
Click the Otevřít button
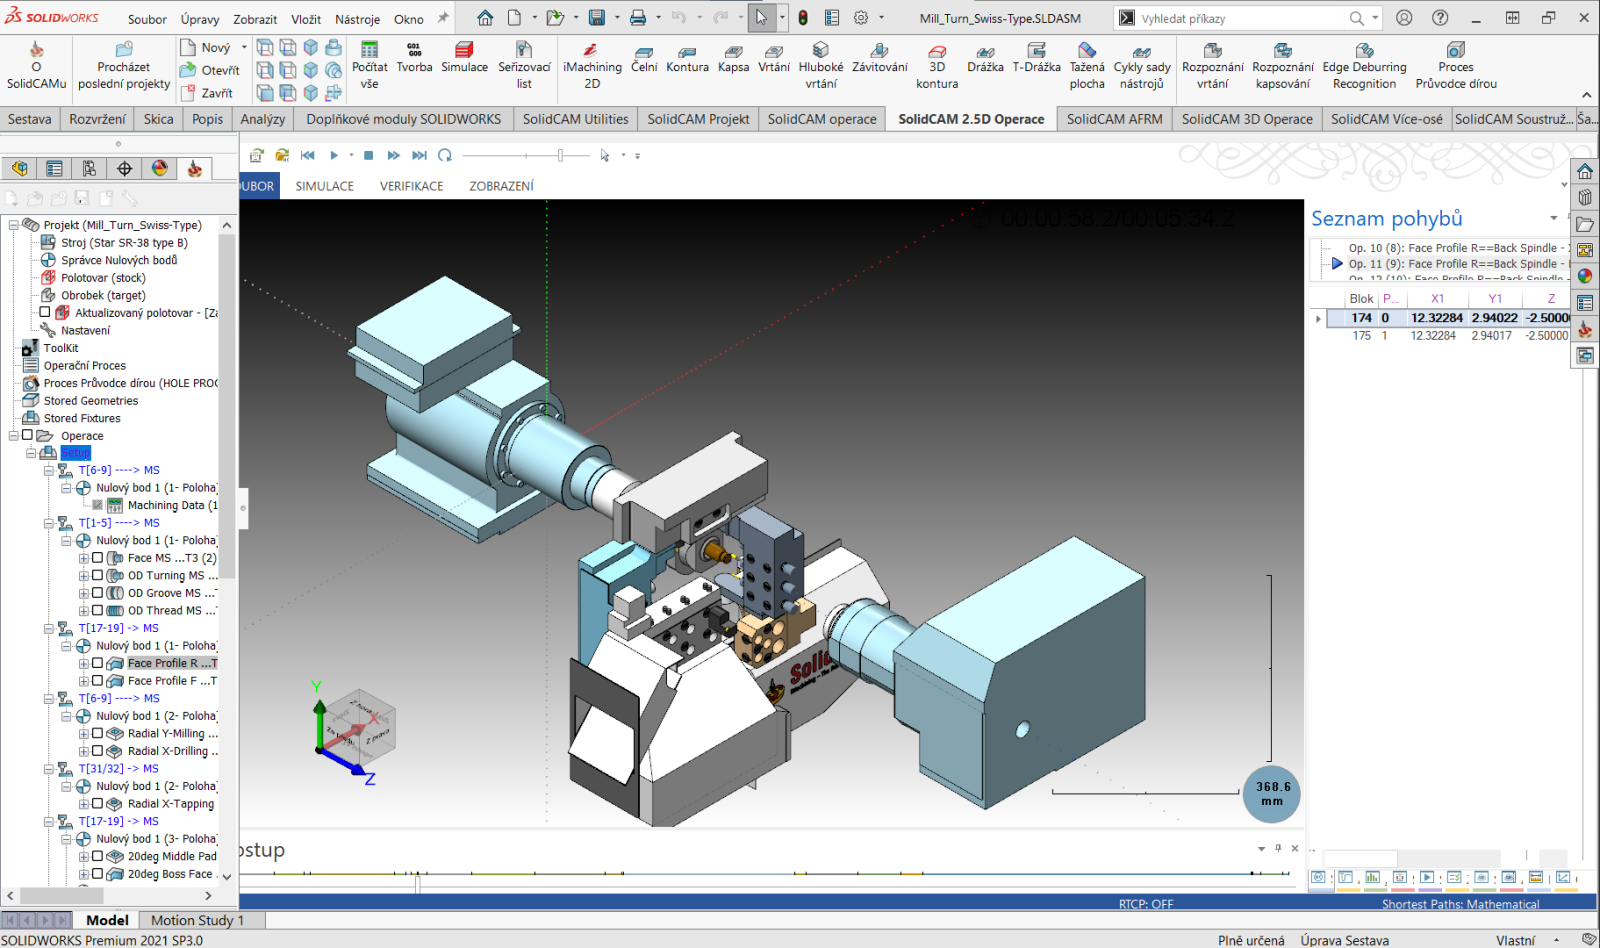(210, 70)
